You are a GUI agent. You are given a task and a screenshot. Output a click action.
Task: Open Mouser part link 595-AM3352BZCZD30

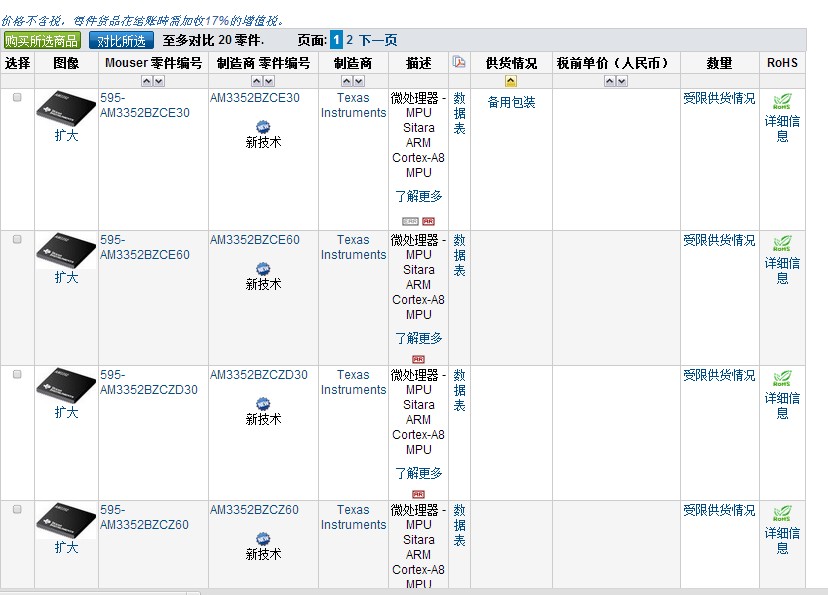(149, 382)
